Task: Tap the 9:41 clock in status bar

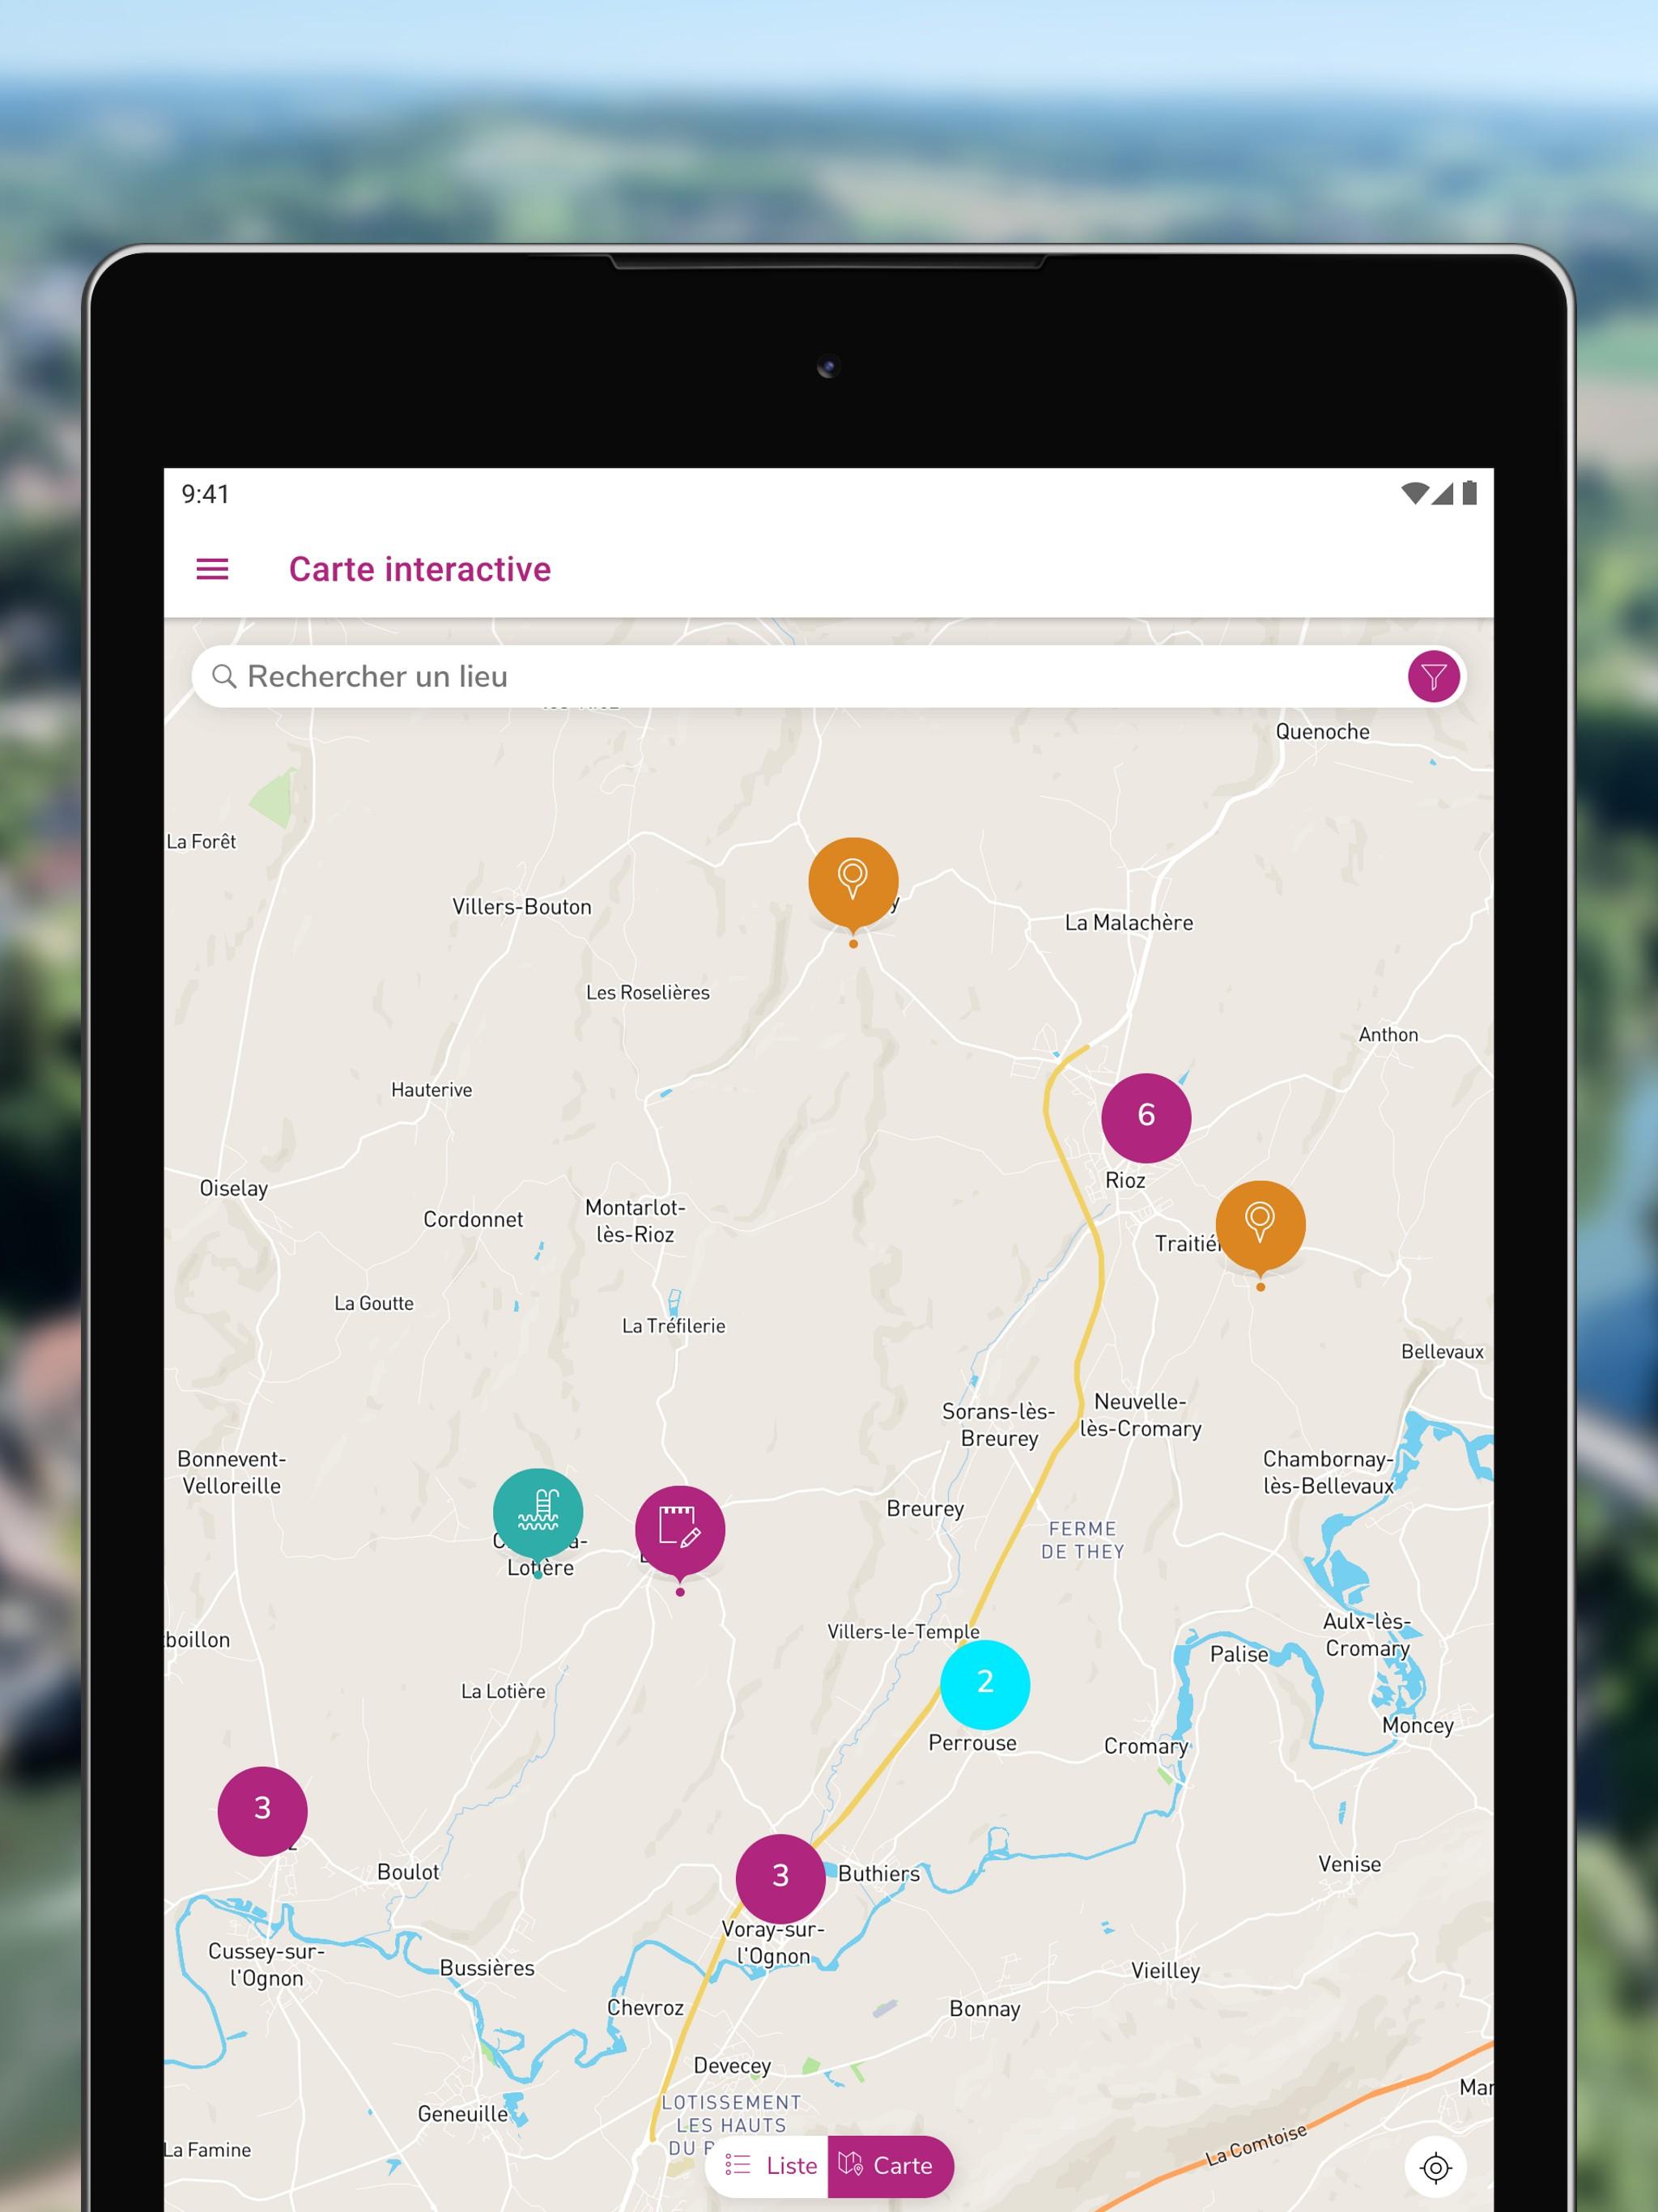Action: (205, 494)
